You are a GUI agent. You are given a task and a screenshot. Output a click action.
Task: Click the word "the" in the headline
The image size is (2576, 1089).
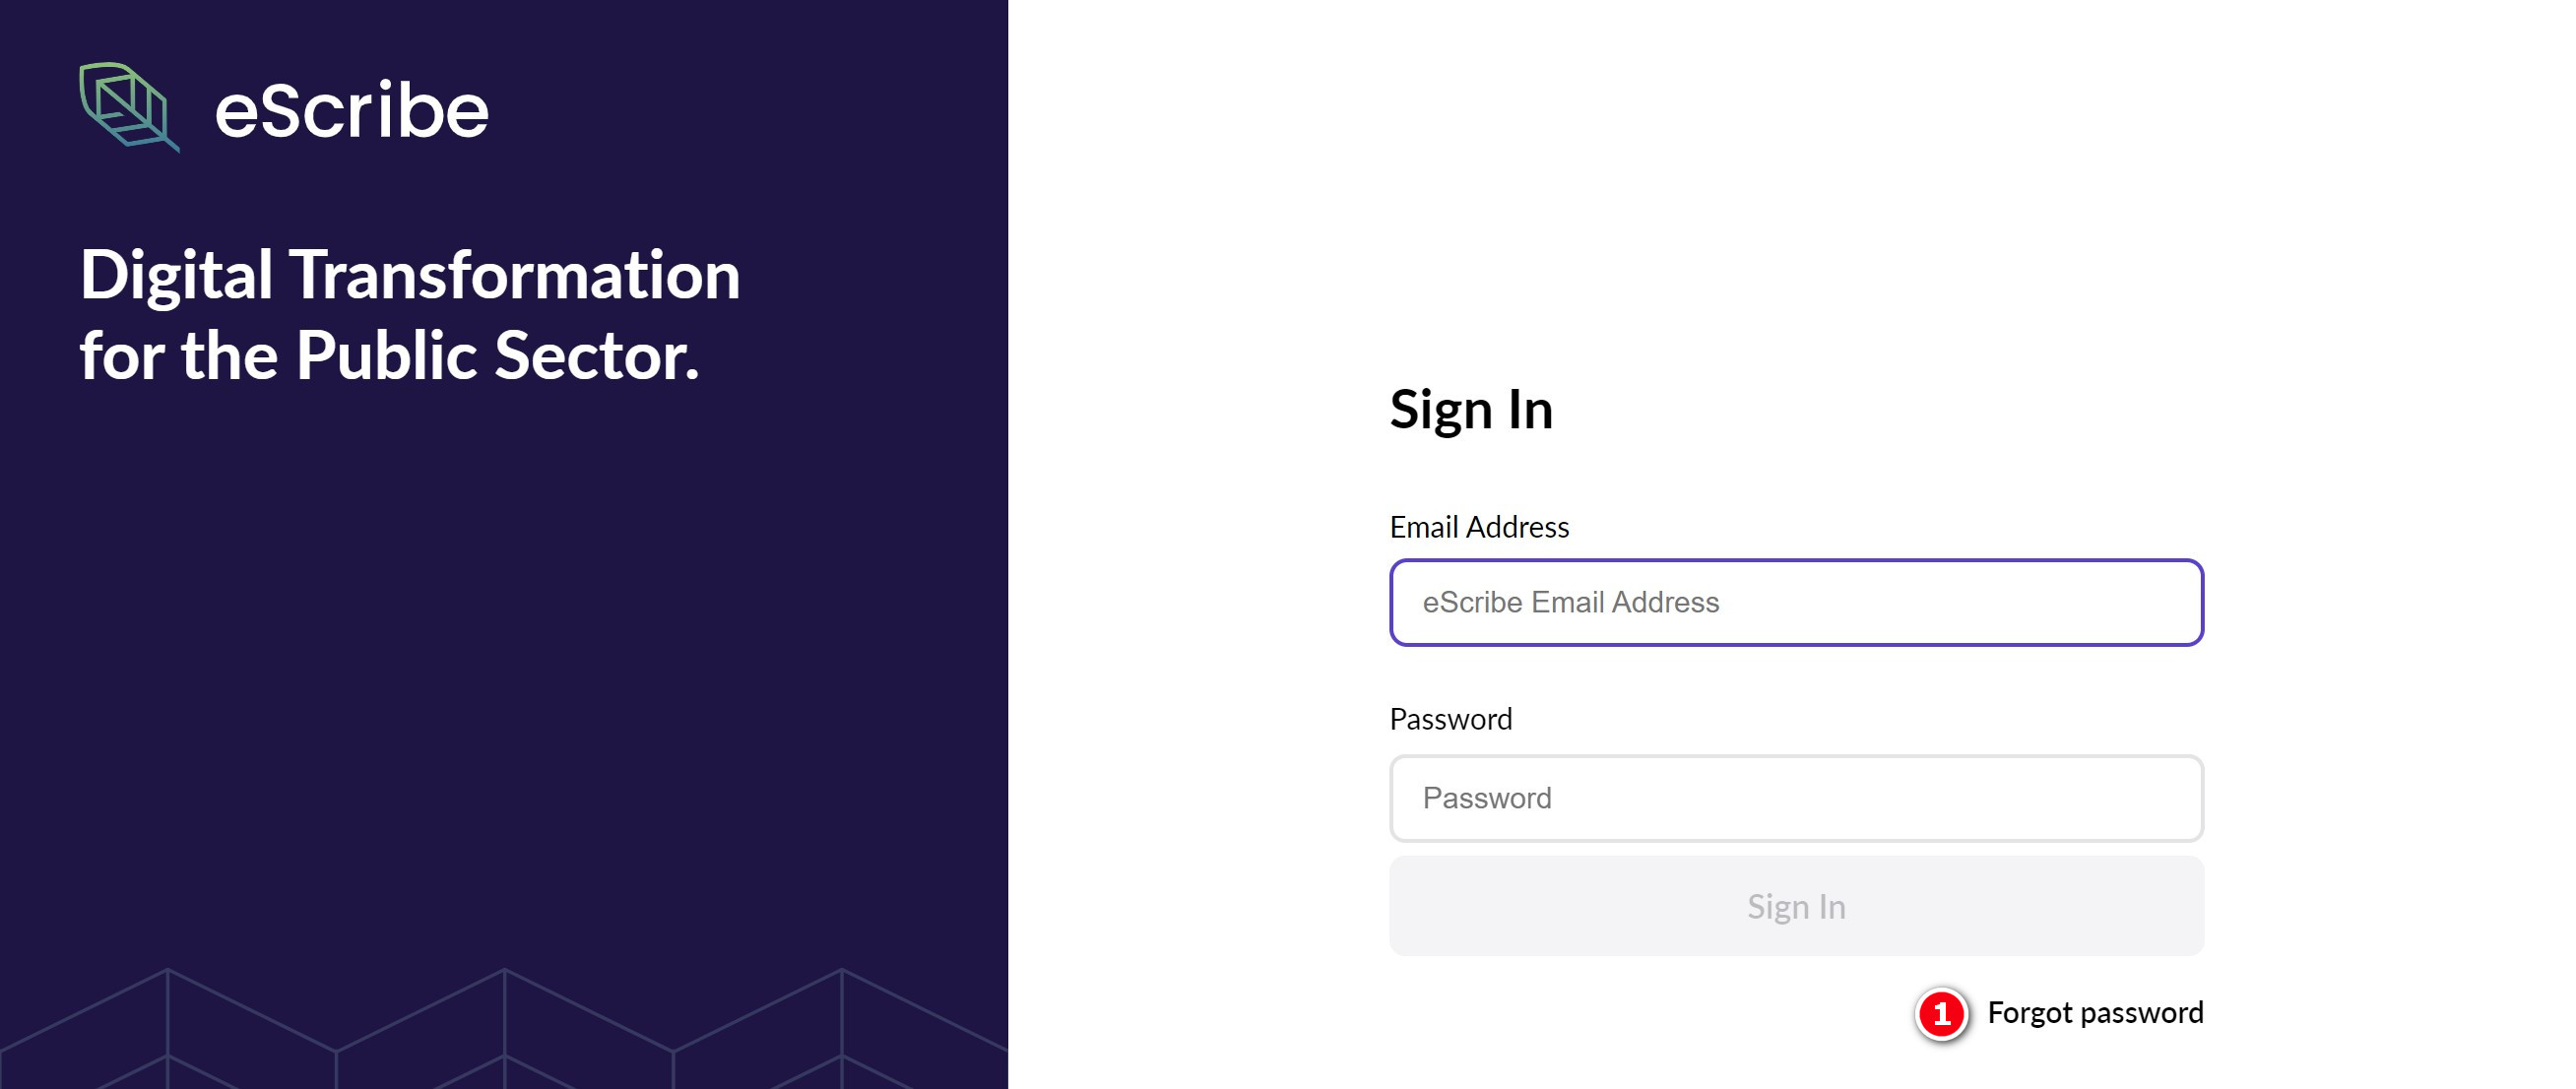tap(228, 356)
